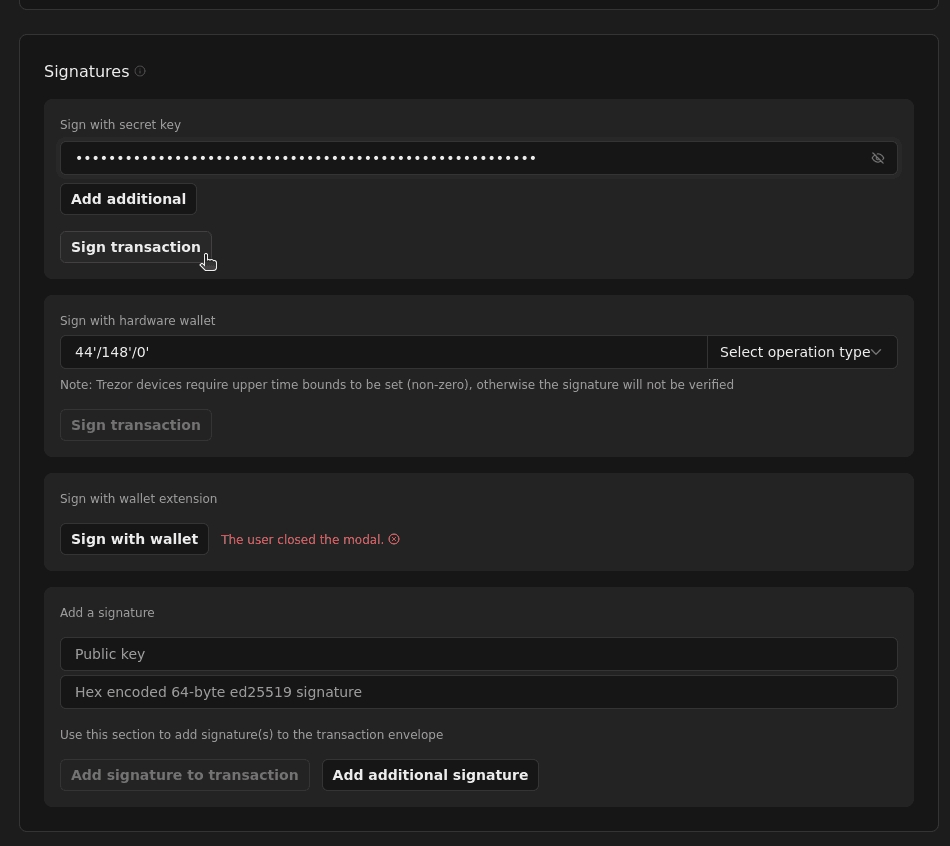This screenshot has height=846, width=950.
Task: Click Add signature to transaction
Action: (185, 775)
